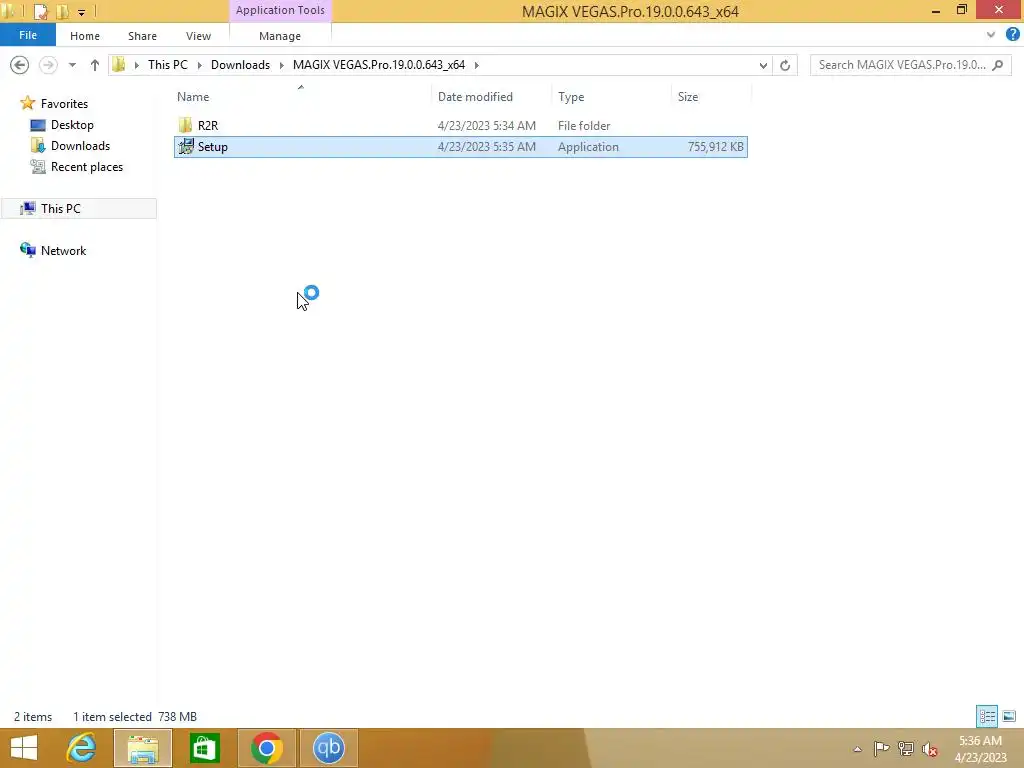Click the 755,912 KB size cell
The height and width of the screenshot is (768, 1024).
(x=715, y=147)
